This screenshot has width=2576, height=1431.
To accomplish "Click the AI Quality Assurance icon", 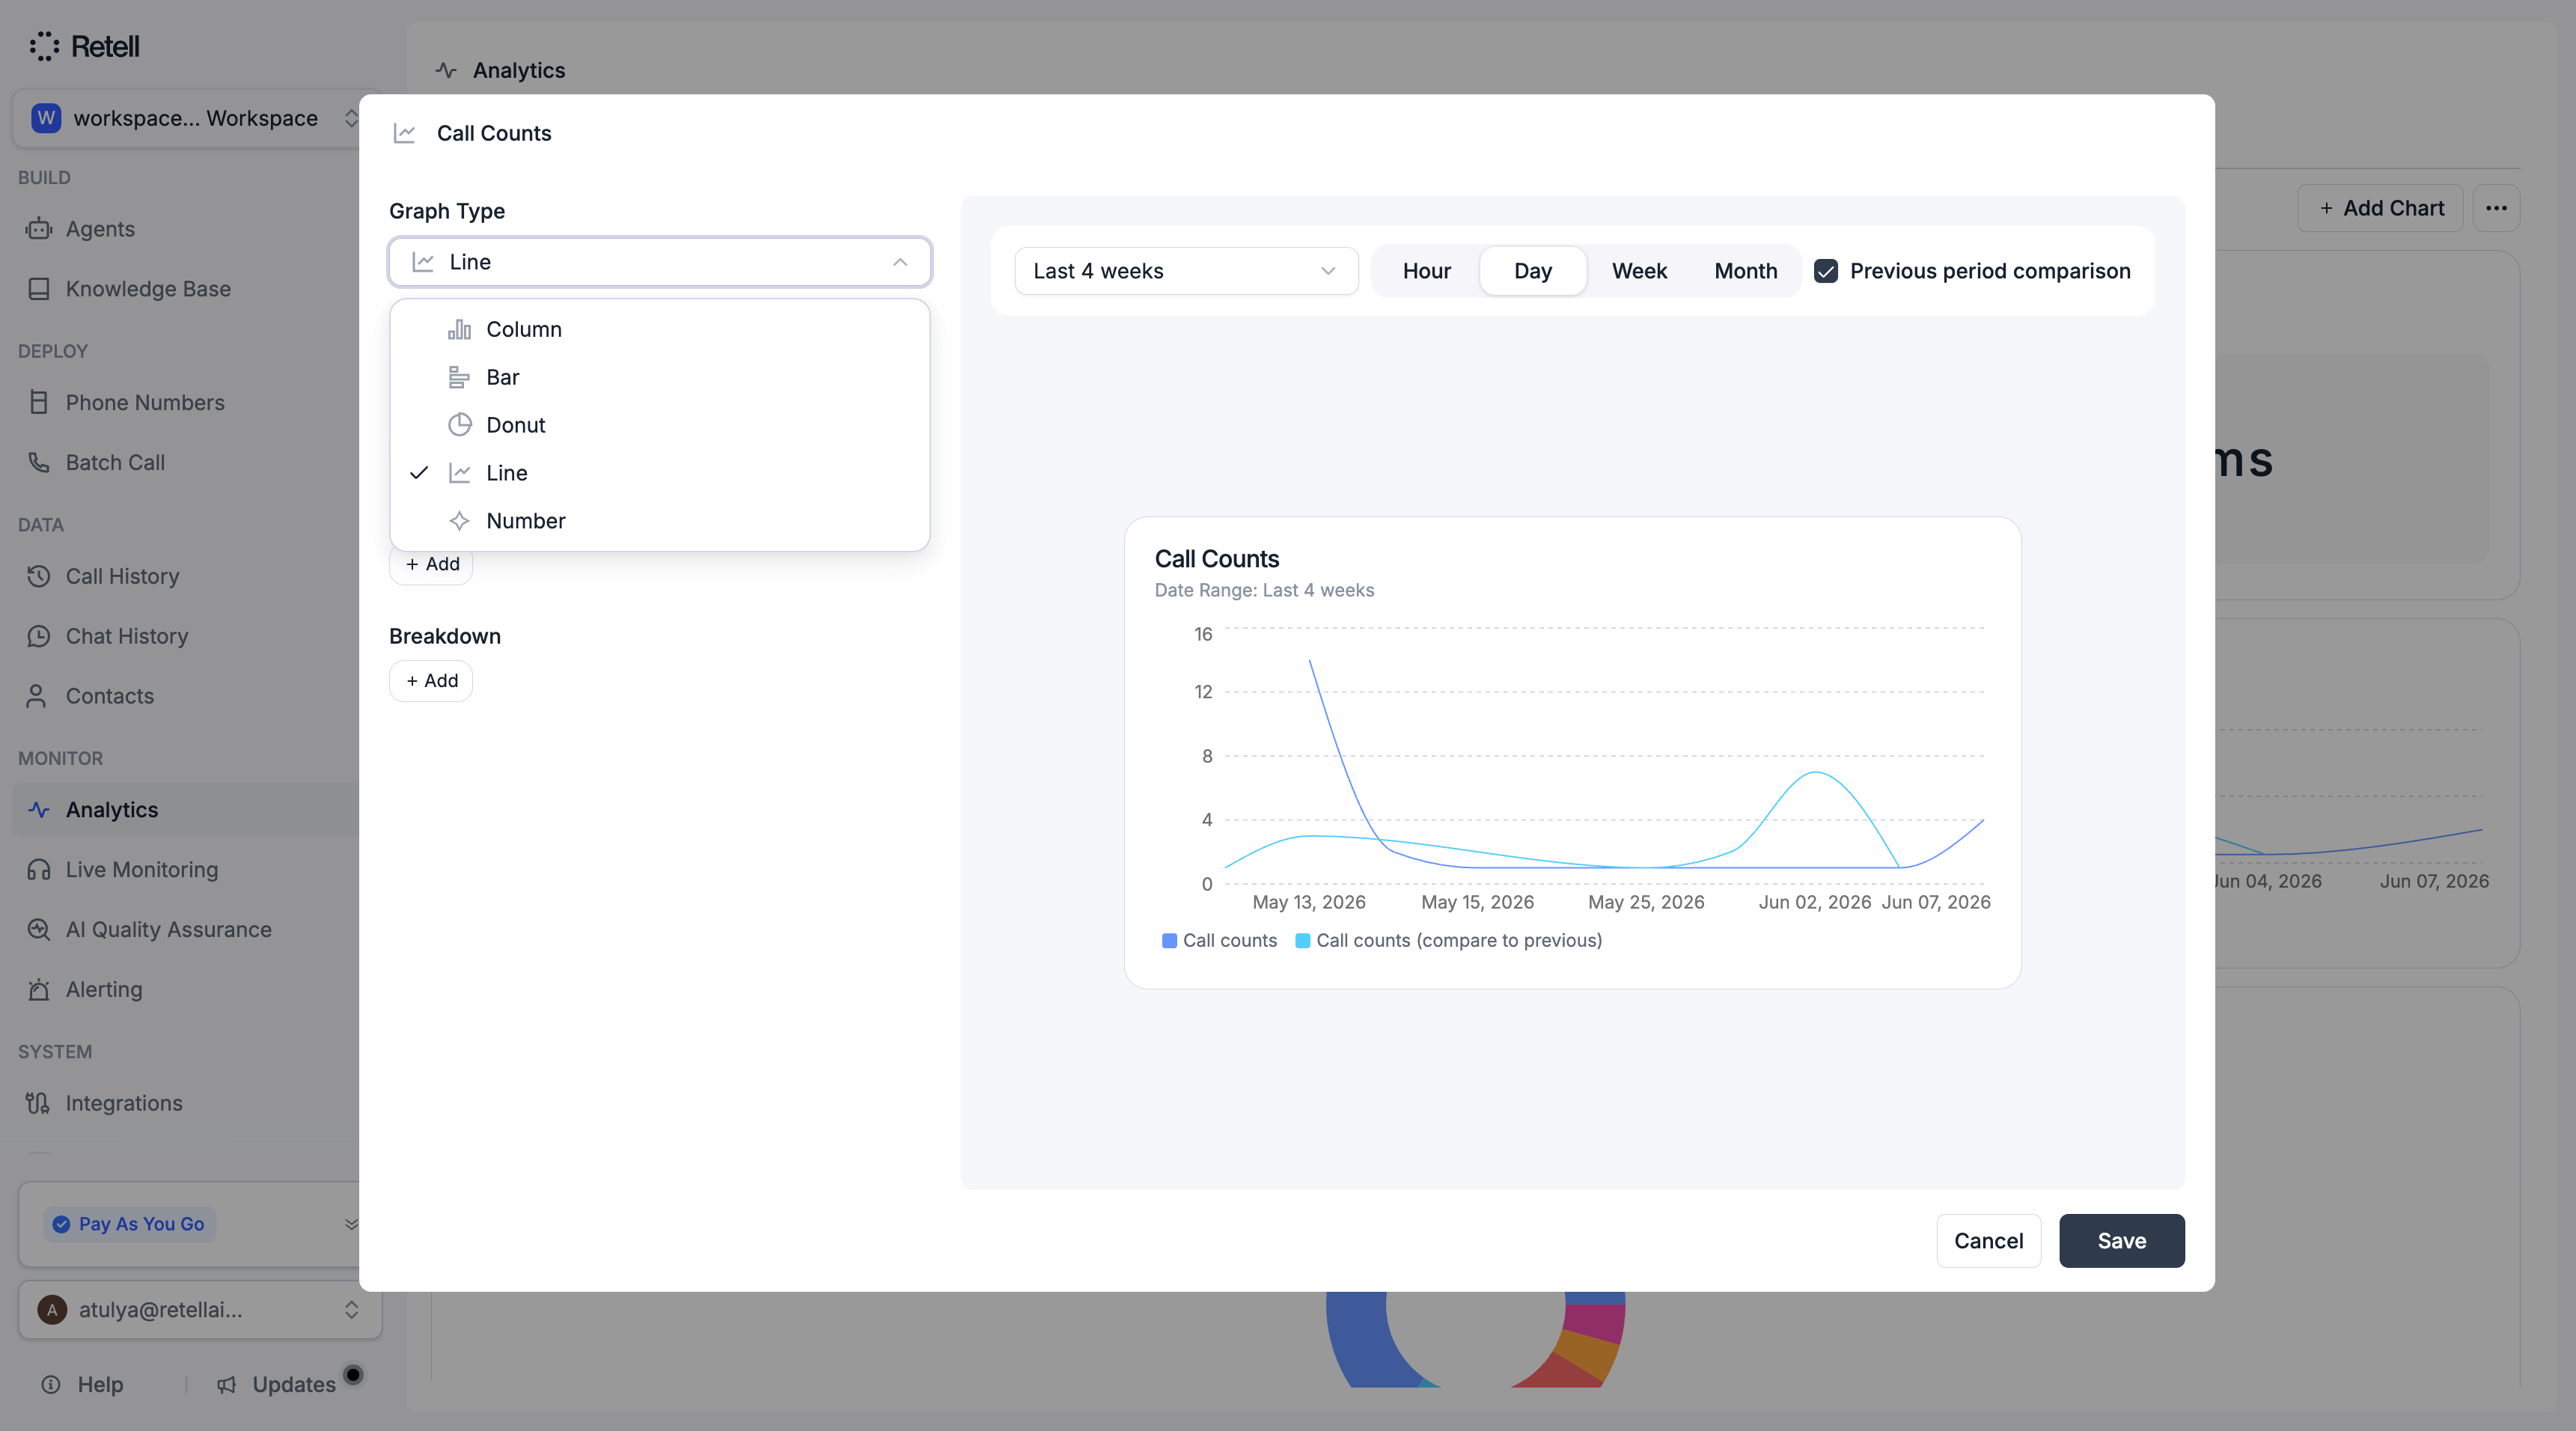I will (39, 929).
